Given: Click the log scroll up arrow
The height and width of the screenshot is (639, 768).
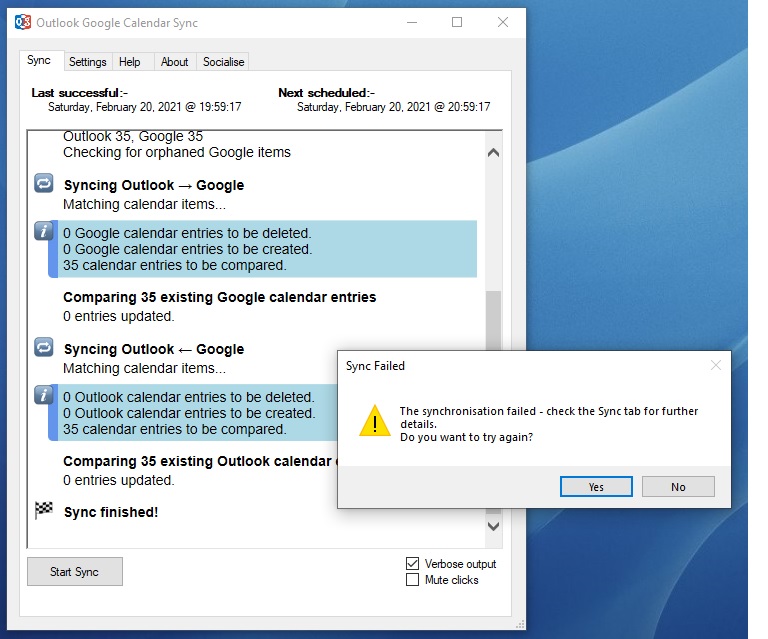Looking at the screenshot, I should (494, 153).
